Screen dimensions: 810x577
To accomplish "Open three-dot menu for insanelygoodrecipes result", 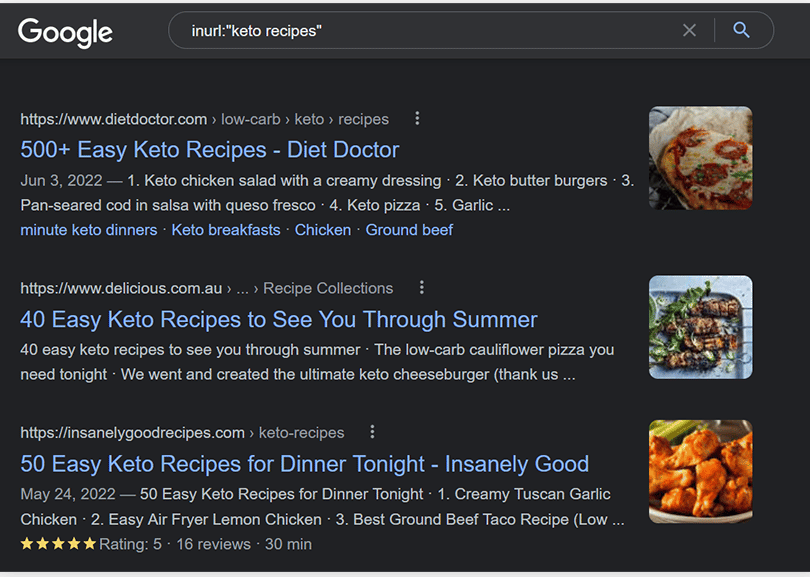I will point(372,432).
